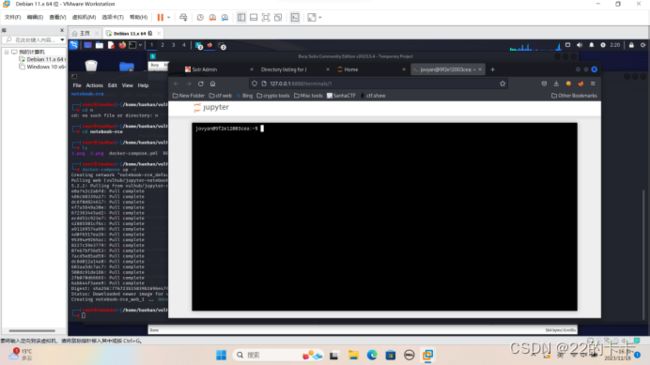Switch to workspace 4 in Kali panel
Image resolution: width=650 pixels, height=365 pixels.
pos(184,45)
